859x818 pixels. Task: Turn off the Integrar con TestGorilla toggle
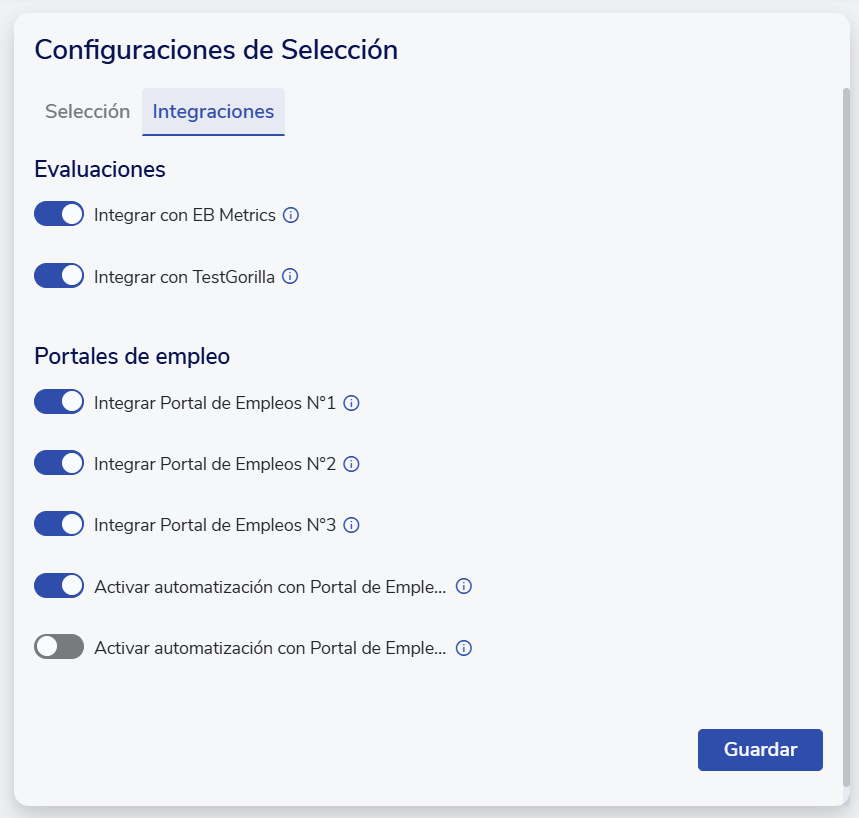59,275
